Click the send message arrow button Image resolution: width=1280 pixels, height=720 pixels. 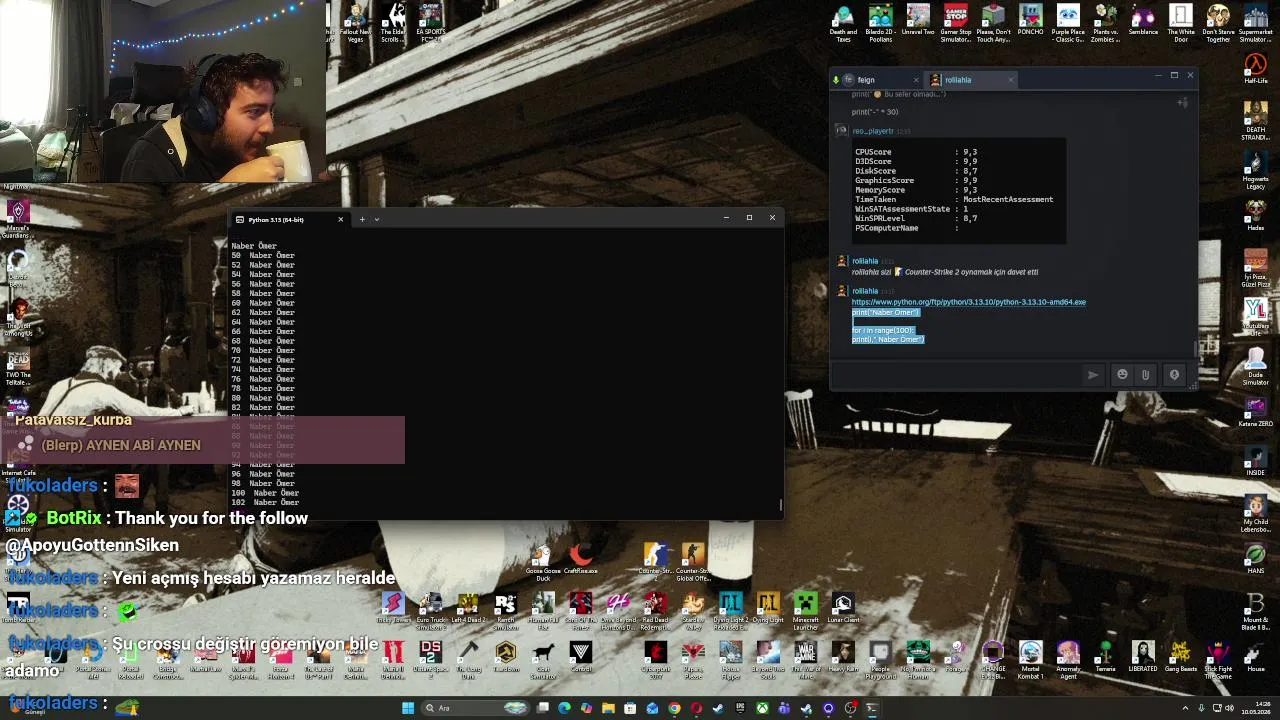point(1092,375)
